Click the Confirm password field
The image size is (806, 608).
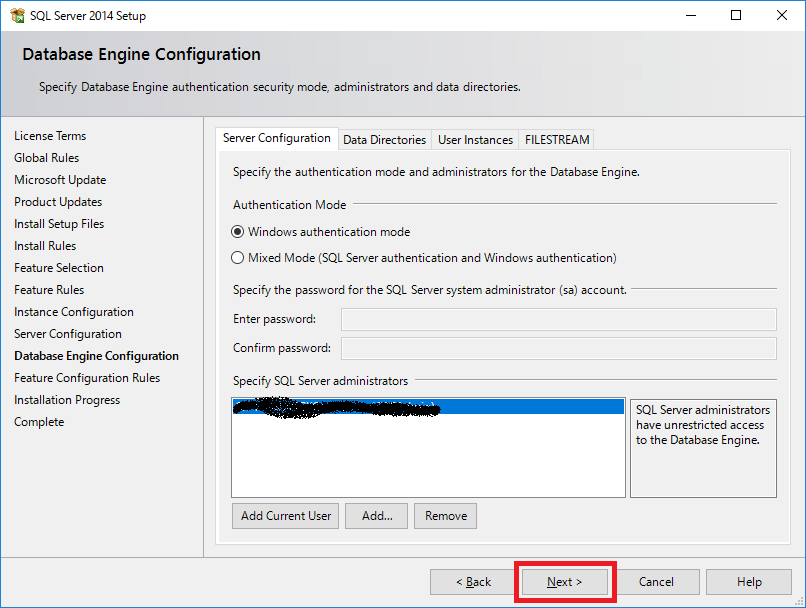tap(559, 348)
